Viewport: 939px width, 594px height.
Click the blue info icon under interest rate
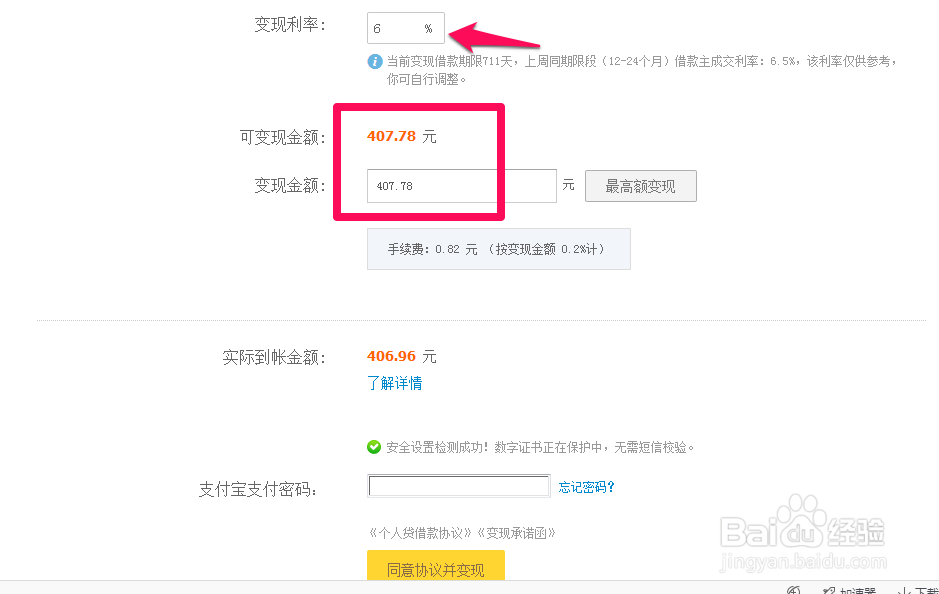tap(375, 61)
